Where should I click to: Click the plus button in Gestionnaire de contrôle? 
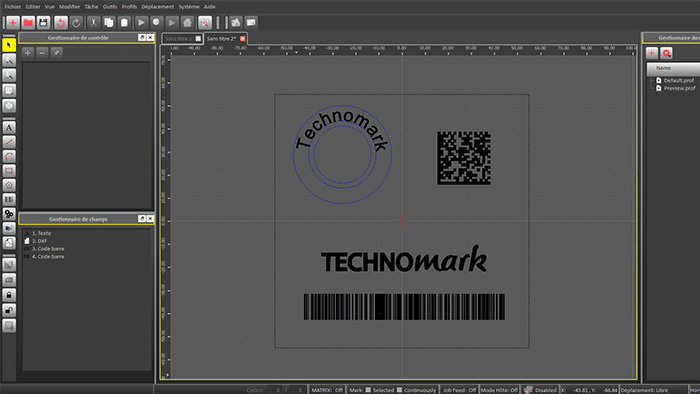(28, 53)
